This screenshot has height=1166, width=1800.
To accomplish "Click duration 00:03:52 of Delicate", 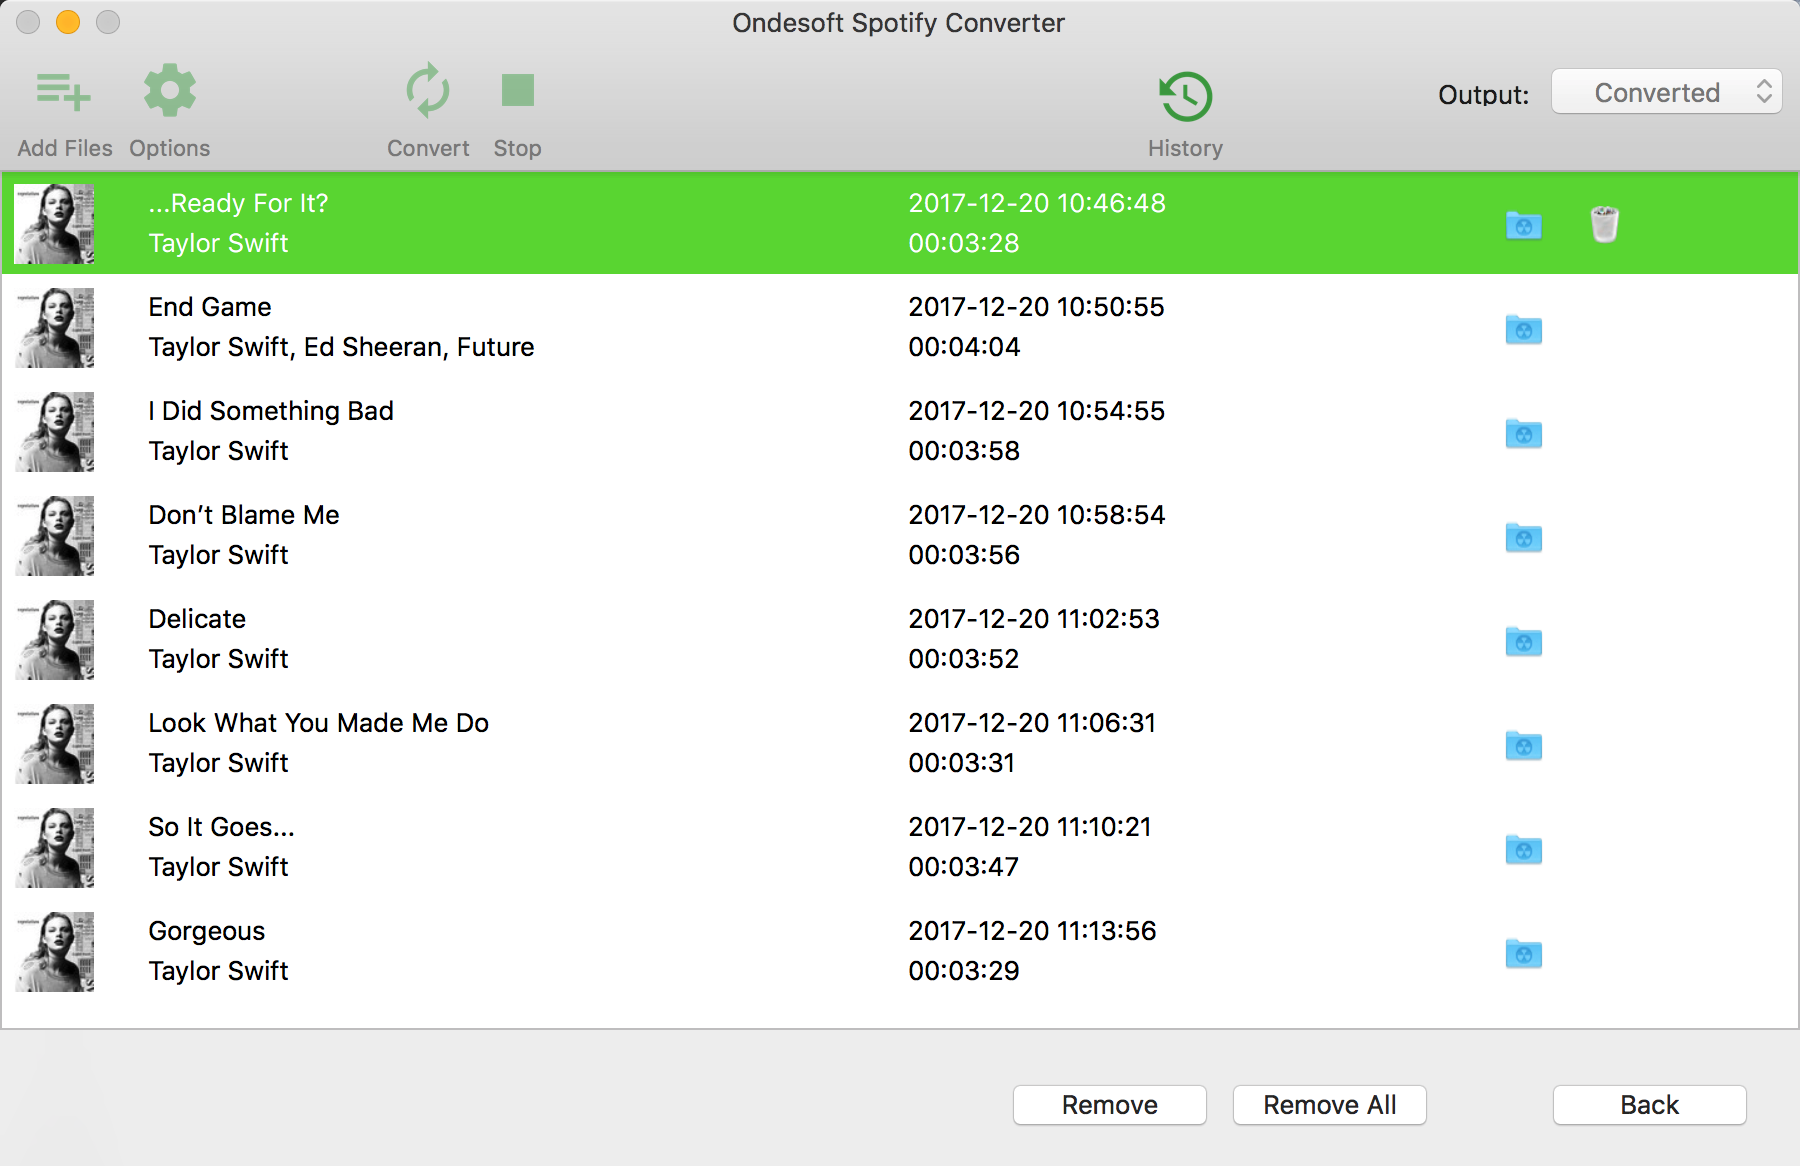I will [x=964, y=659].
